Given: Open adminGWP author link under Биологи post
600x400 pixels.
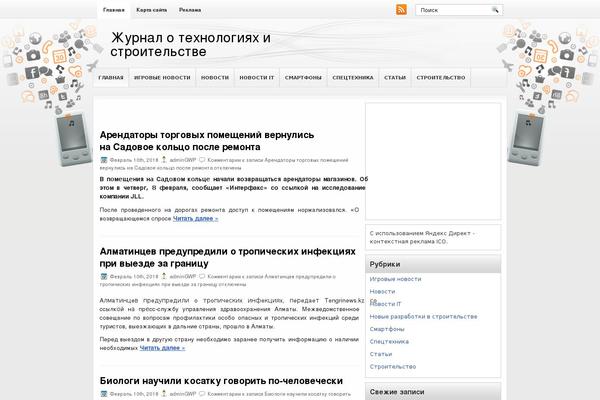Looking at the screenshot, I should click(183, 394).
